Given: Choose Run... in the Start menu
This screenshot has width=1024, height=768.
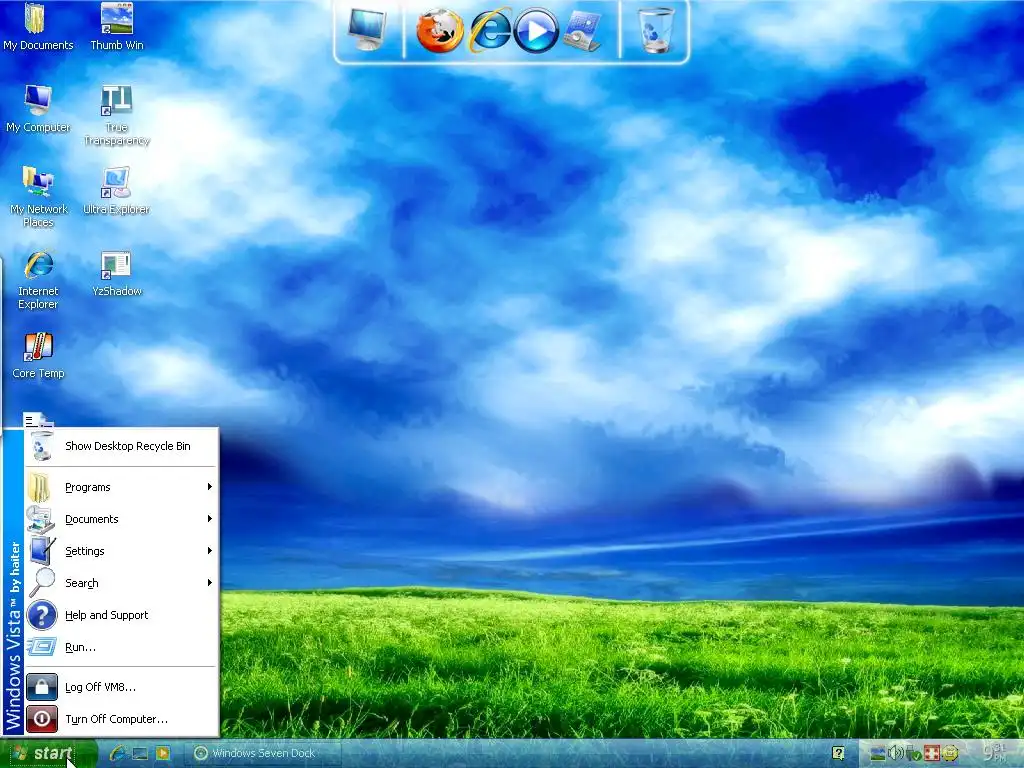Looking at the screenshot, I should (120, 647).
